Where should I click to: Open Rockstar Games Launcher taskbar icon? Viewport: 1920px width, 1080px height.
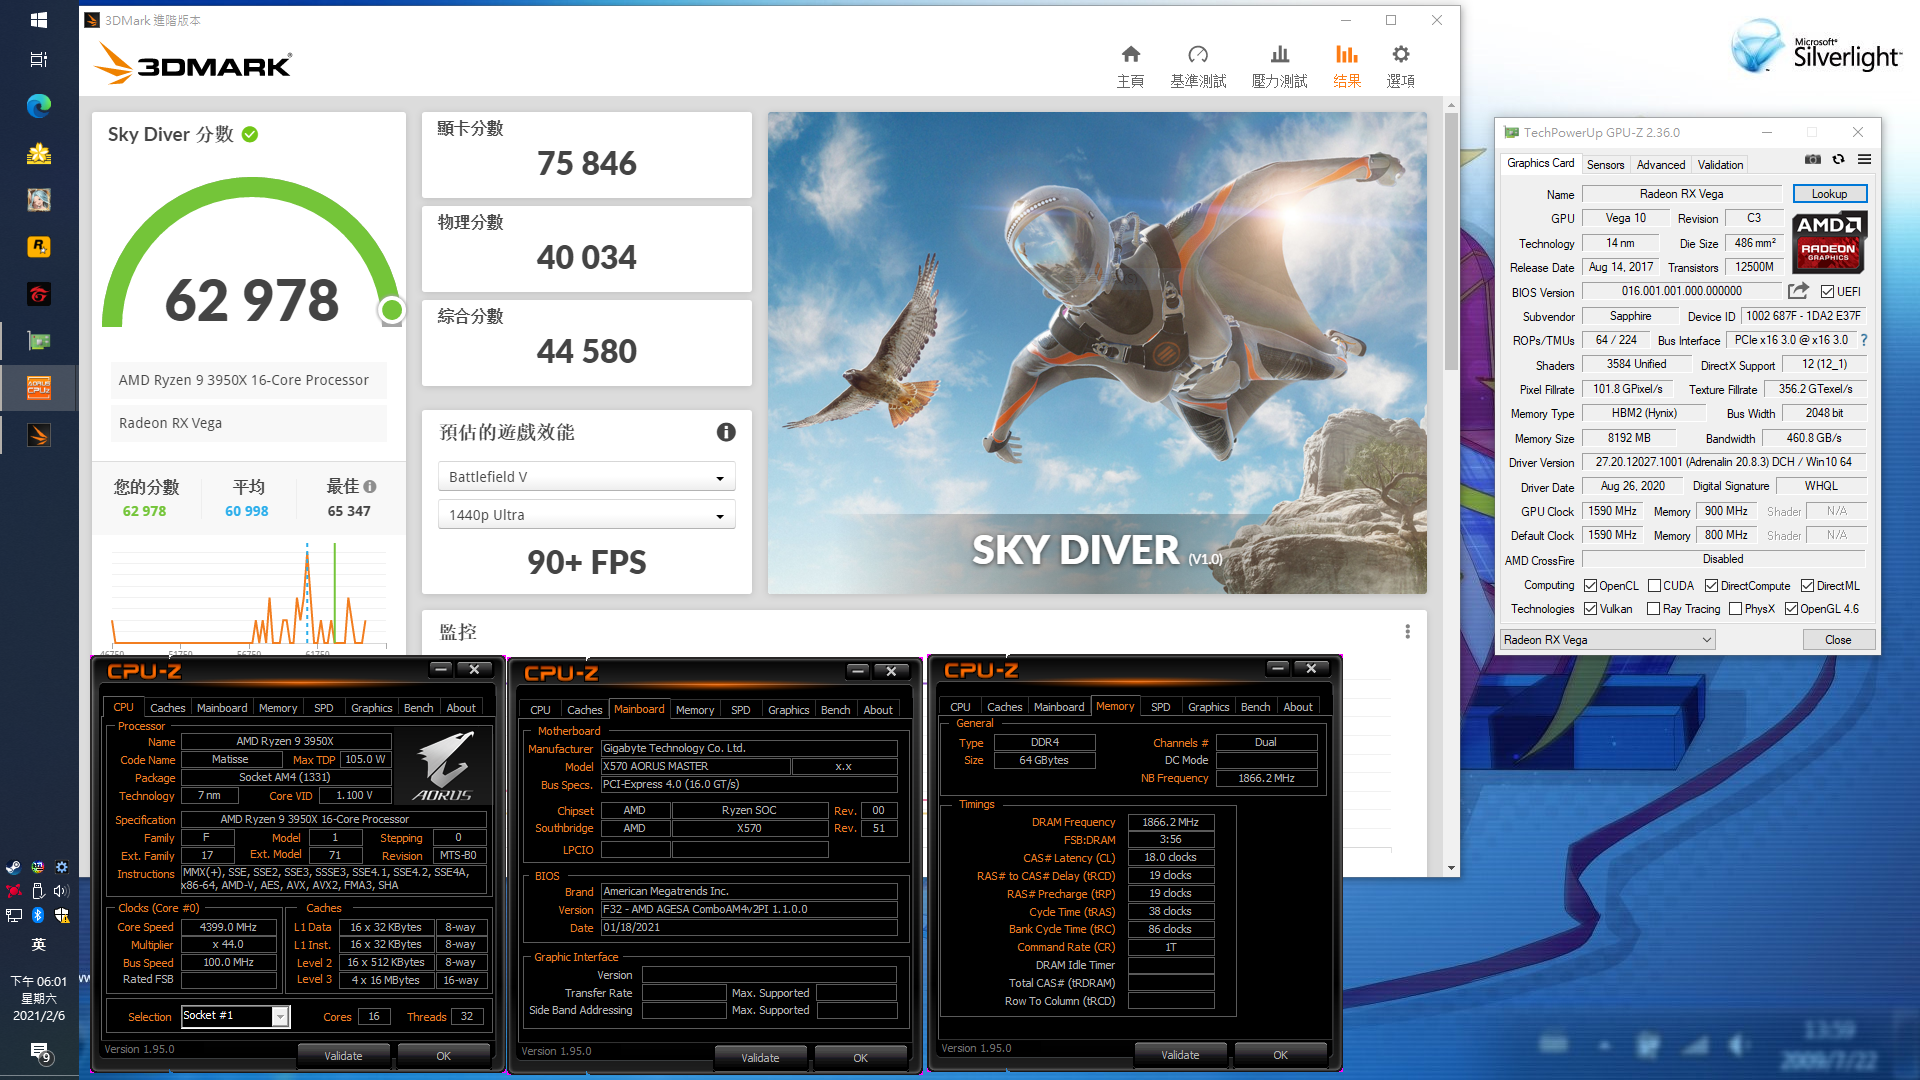coord(39,246)
